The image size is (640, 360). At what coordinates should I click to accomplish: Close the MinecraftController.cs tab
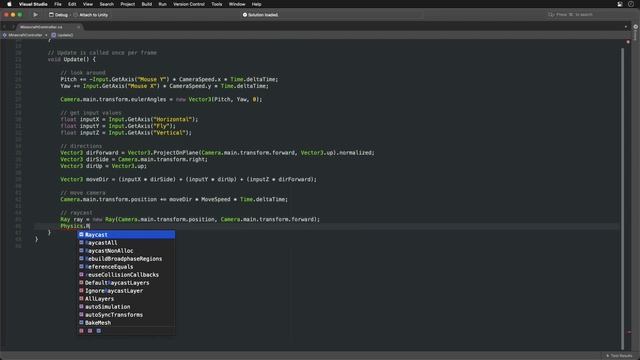tap(78, 27)
